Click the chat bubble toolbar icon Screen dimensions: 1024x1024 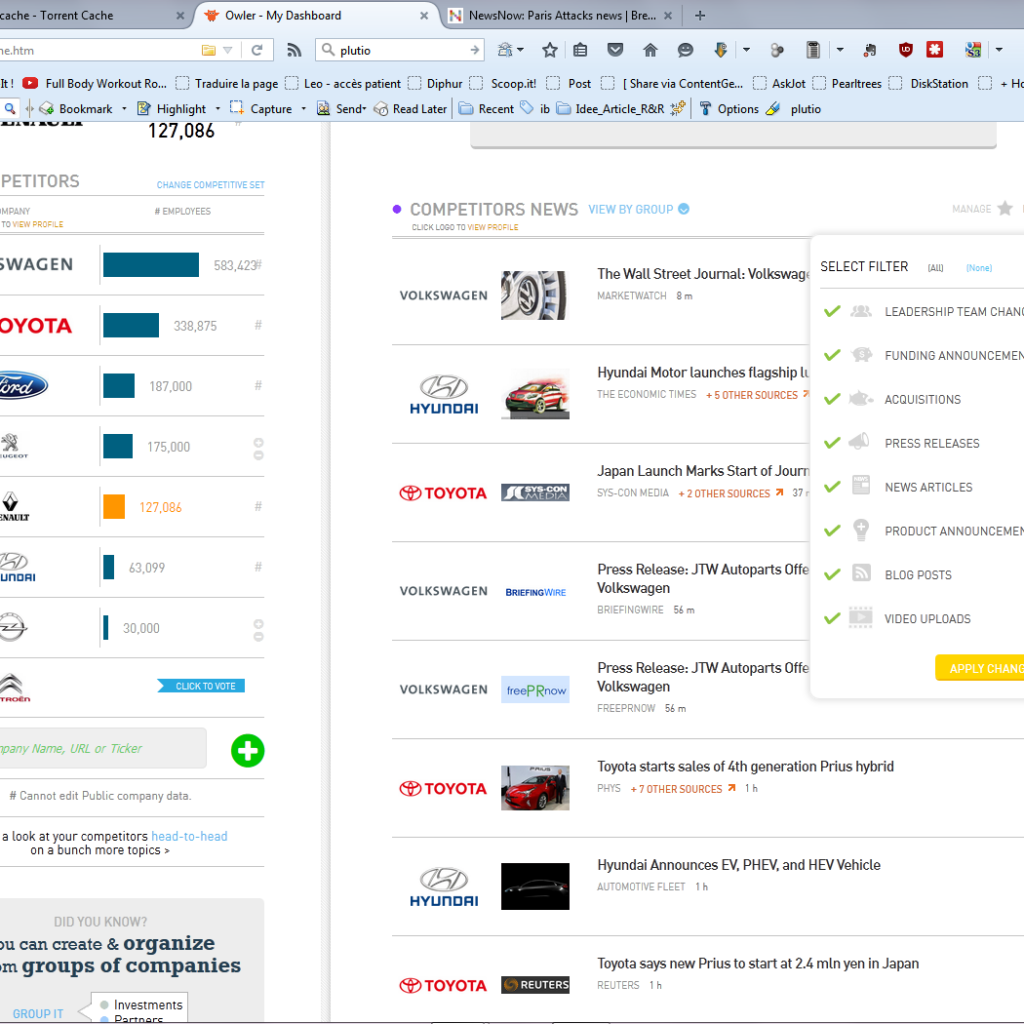tap(685, 50)
